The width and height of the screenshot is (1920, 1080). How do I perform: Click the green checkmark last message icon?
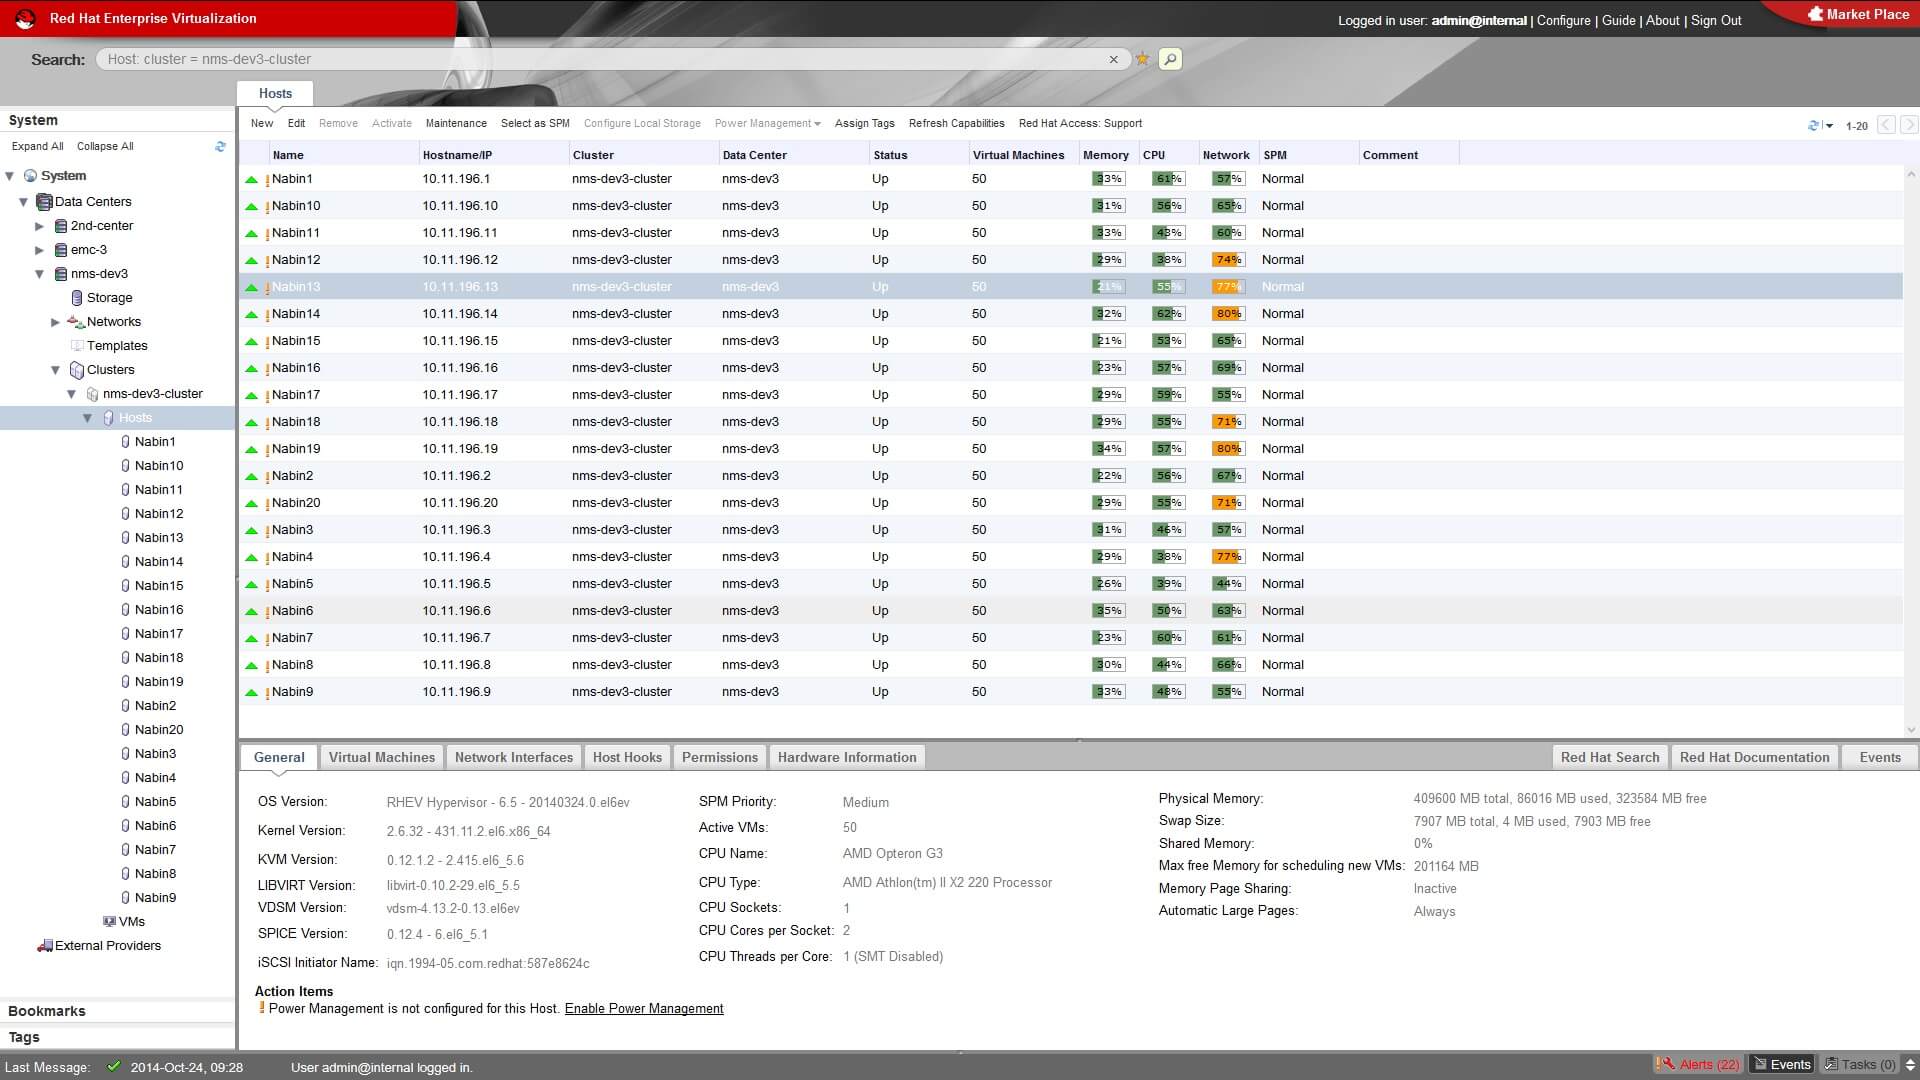pos(114,1066)
